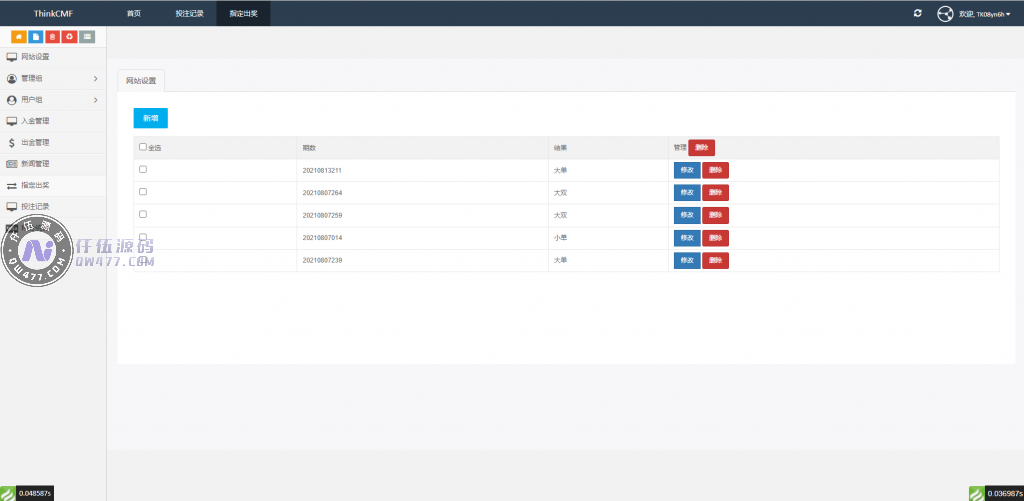Click the refresh icon in top bar
1024x501 pixels.
click(x=918, y=13)
